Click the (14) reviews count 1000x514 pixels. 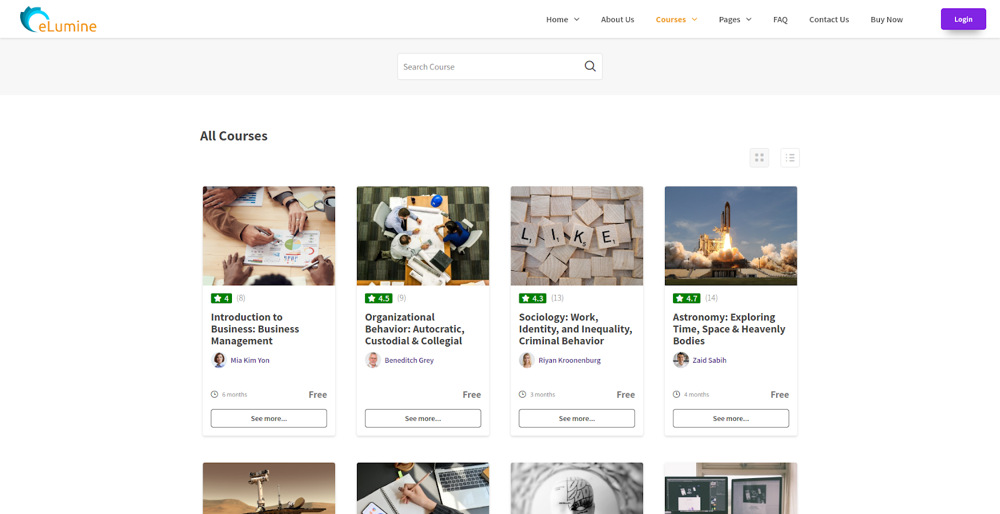[x=712, y=298]
